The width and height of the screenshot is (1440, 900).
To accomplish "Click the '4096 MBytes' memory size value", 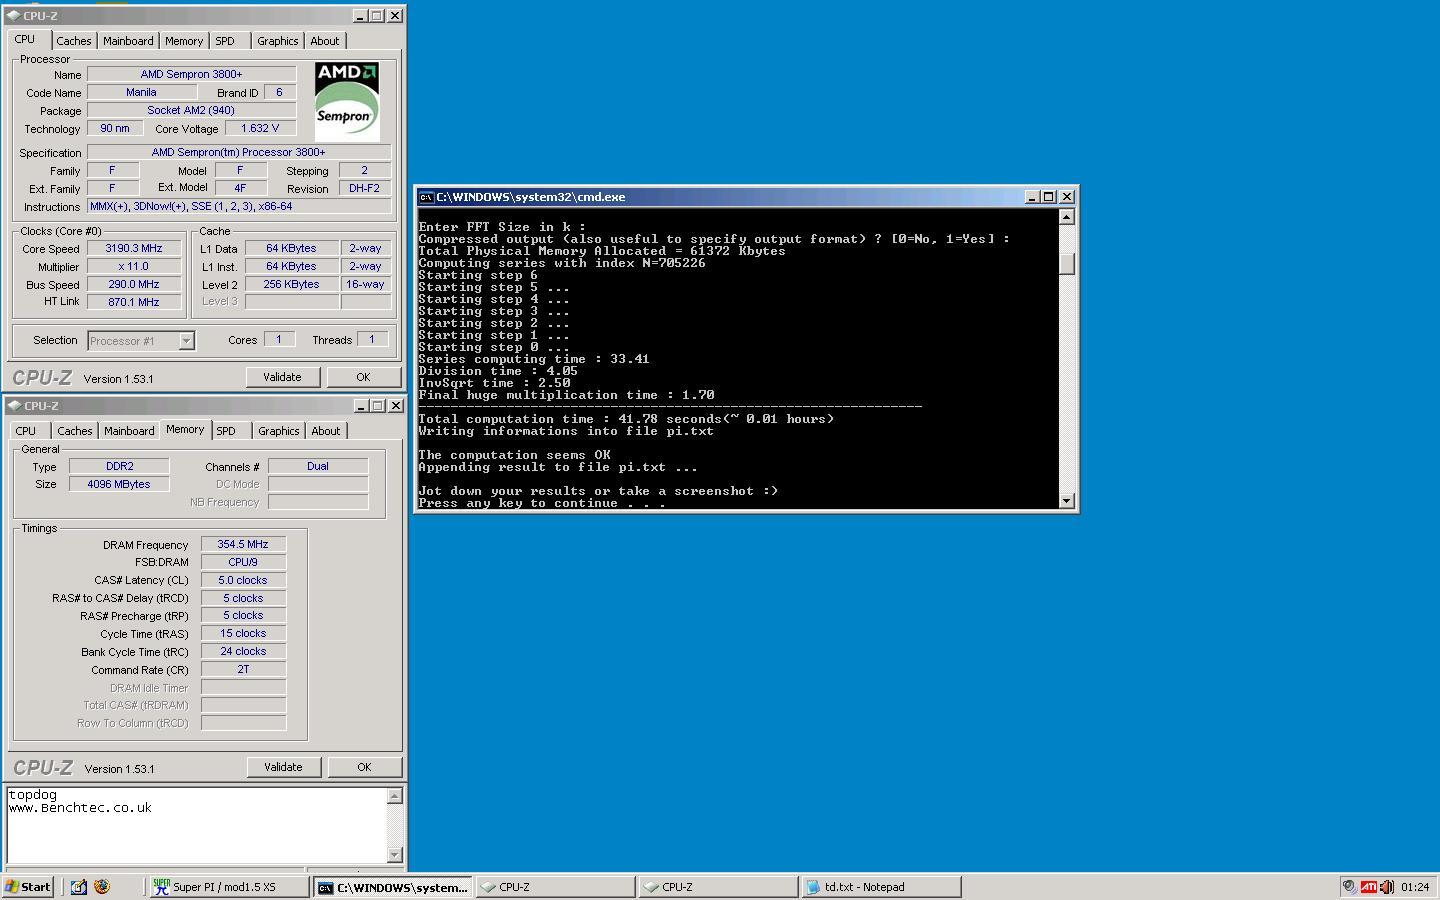I will 119,484.
